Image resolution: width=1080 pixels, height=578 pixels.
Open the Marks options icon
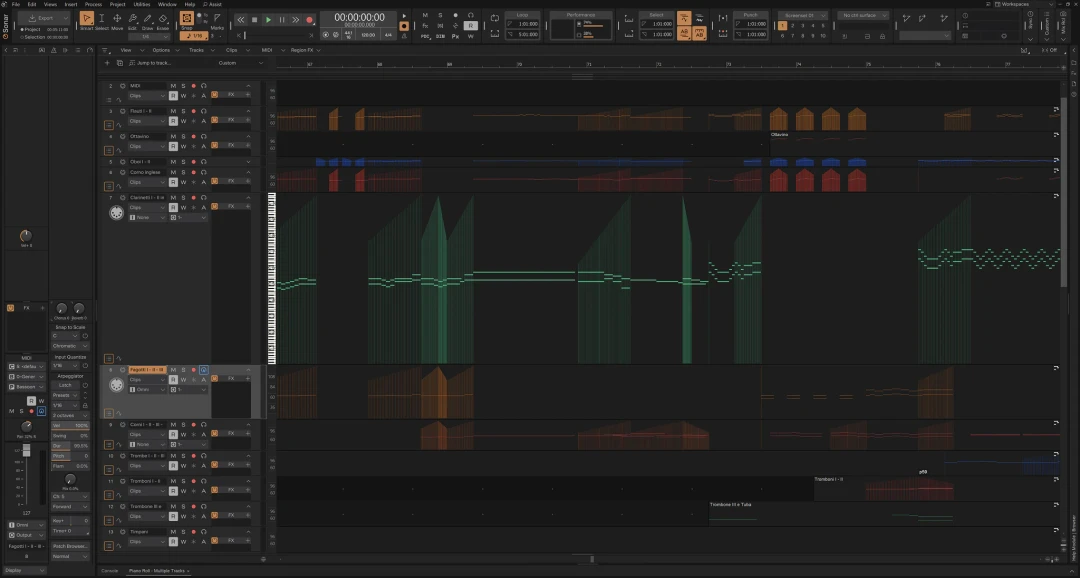[x=217, y=19]
